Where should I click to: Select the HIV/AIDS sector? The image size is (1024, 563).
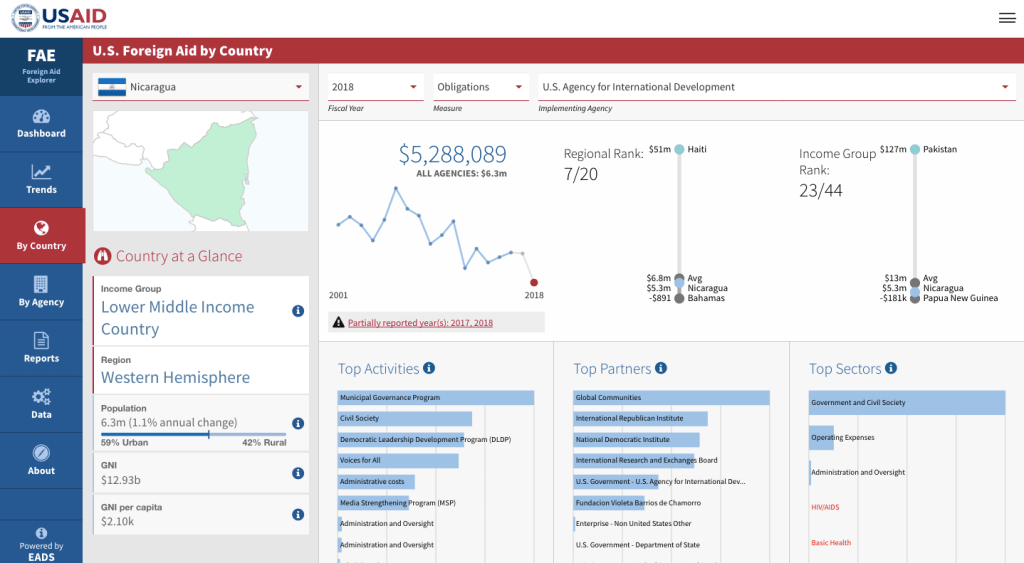[x=825, y=507]
